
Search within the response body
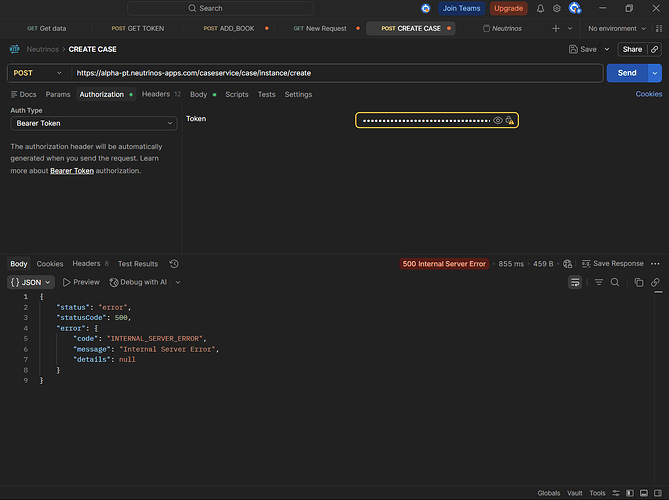pyautogui.click(x=615, y=282)
